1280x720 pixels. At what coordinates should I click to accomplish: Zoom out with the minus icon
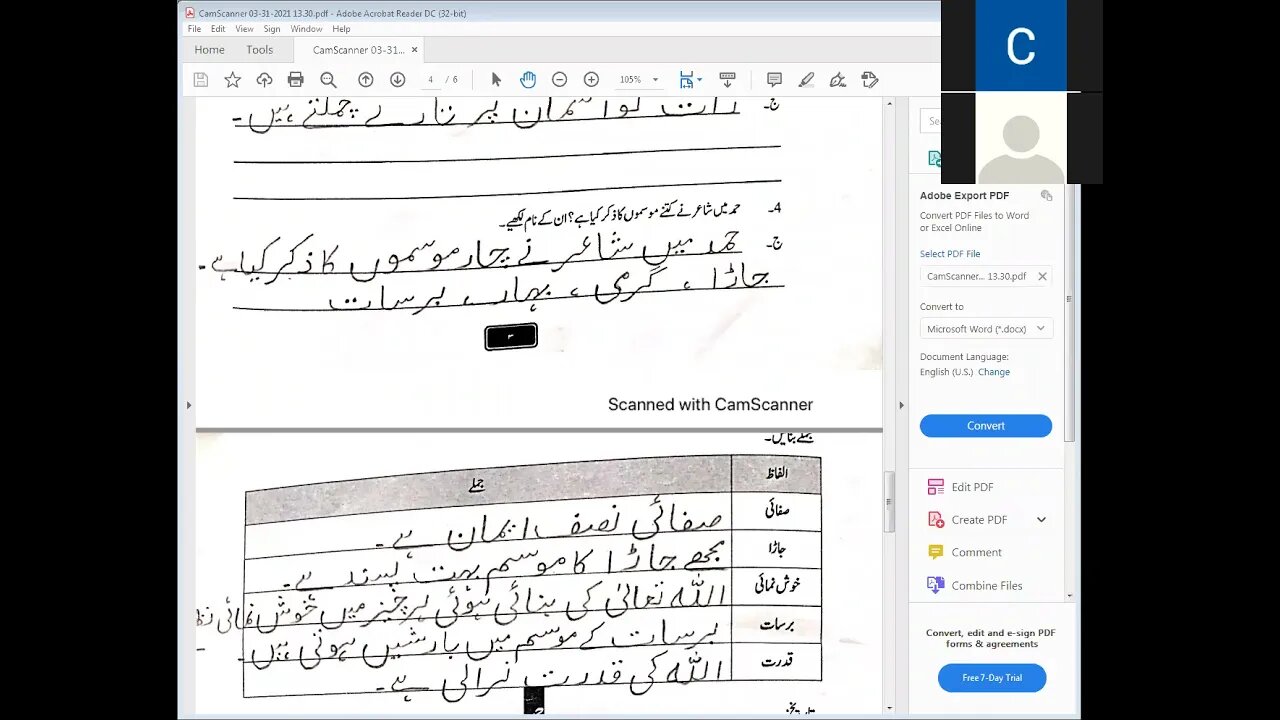560,80
